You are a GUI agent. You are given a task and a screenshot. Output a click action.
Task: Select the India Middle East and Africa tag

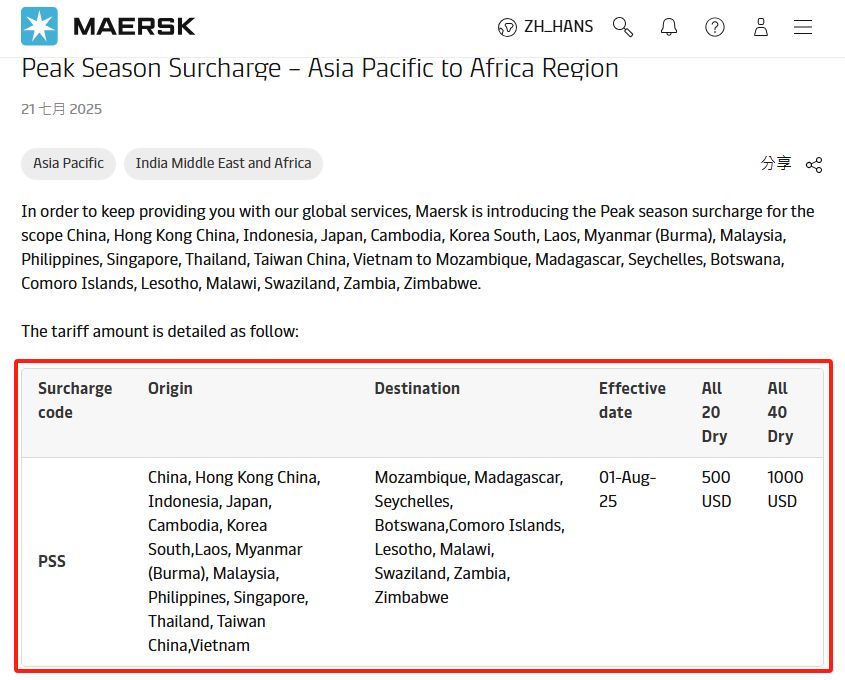coord(224,163)
